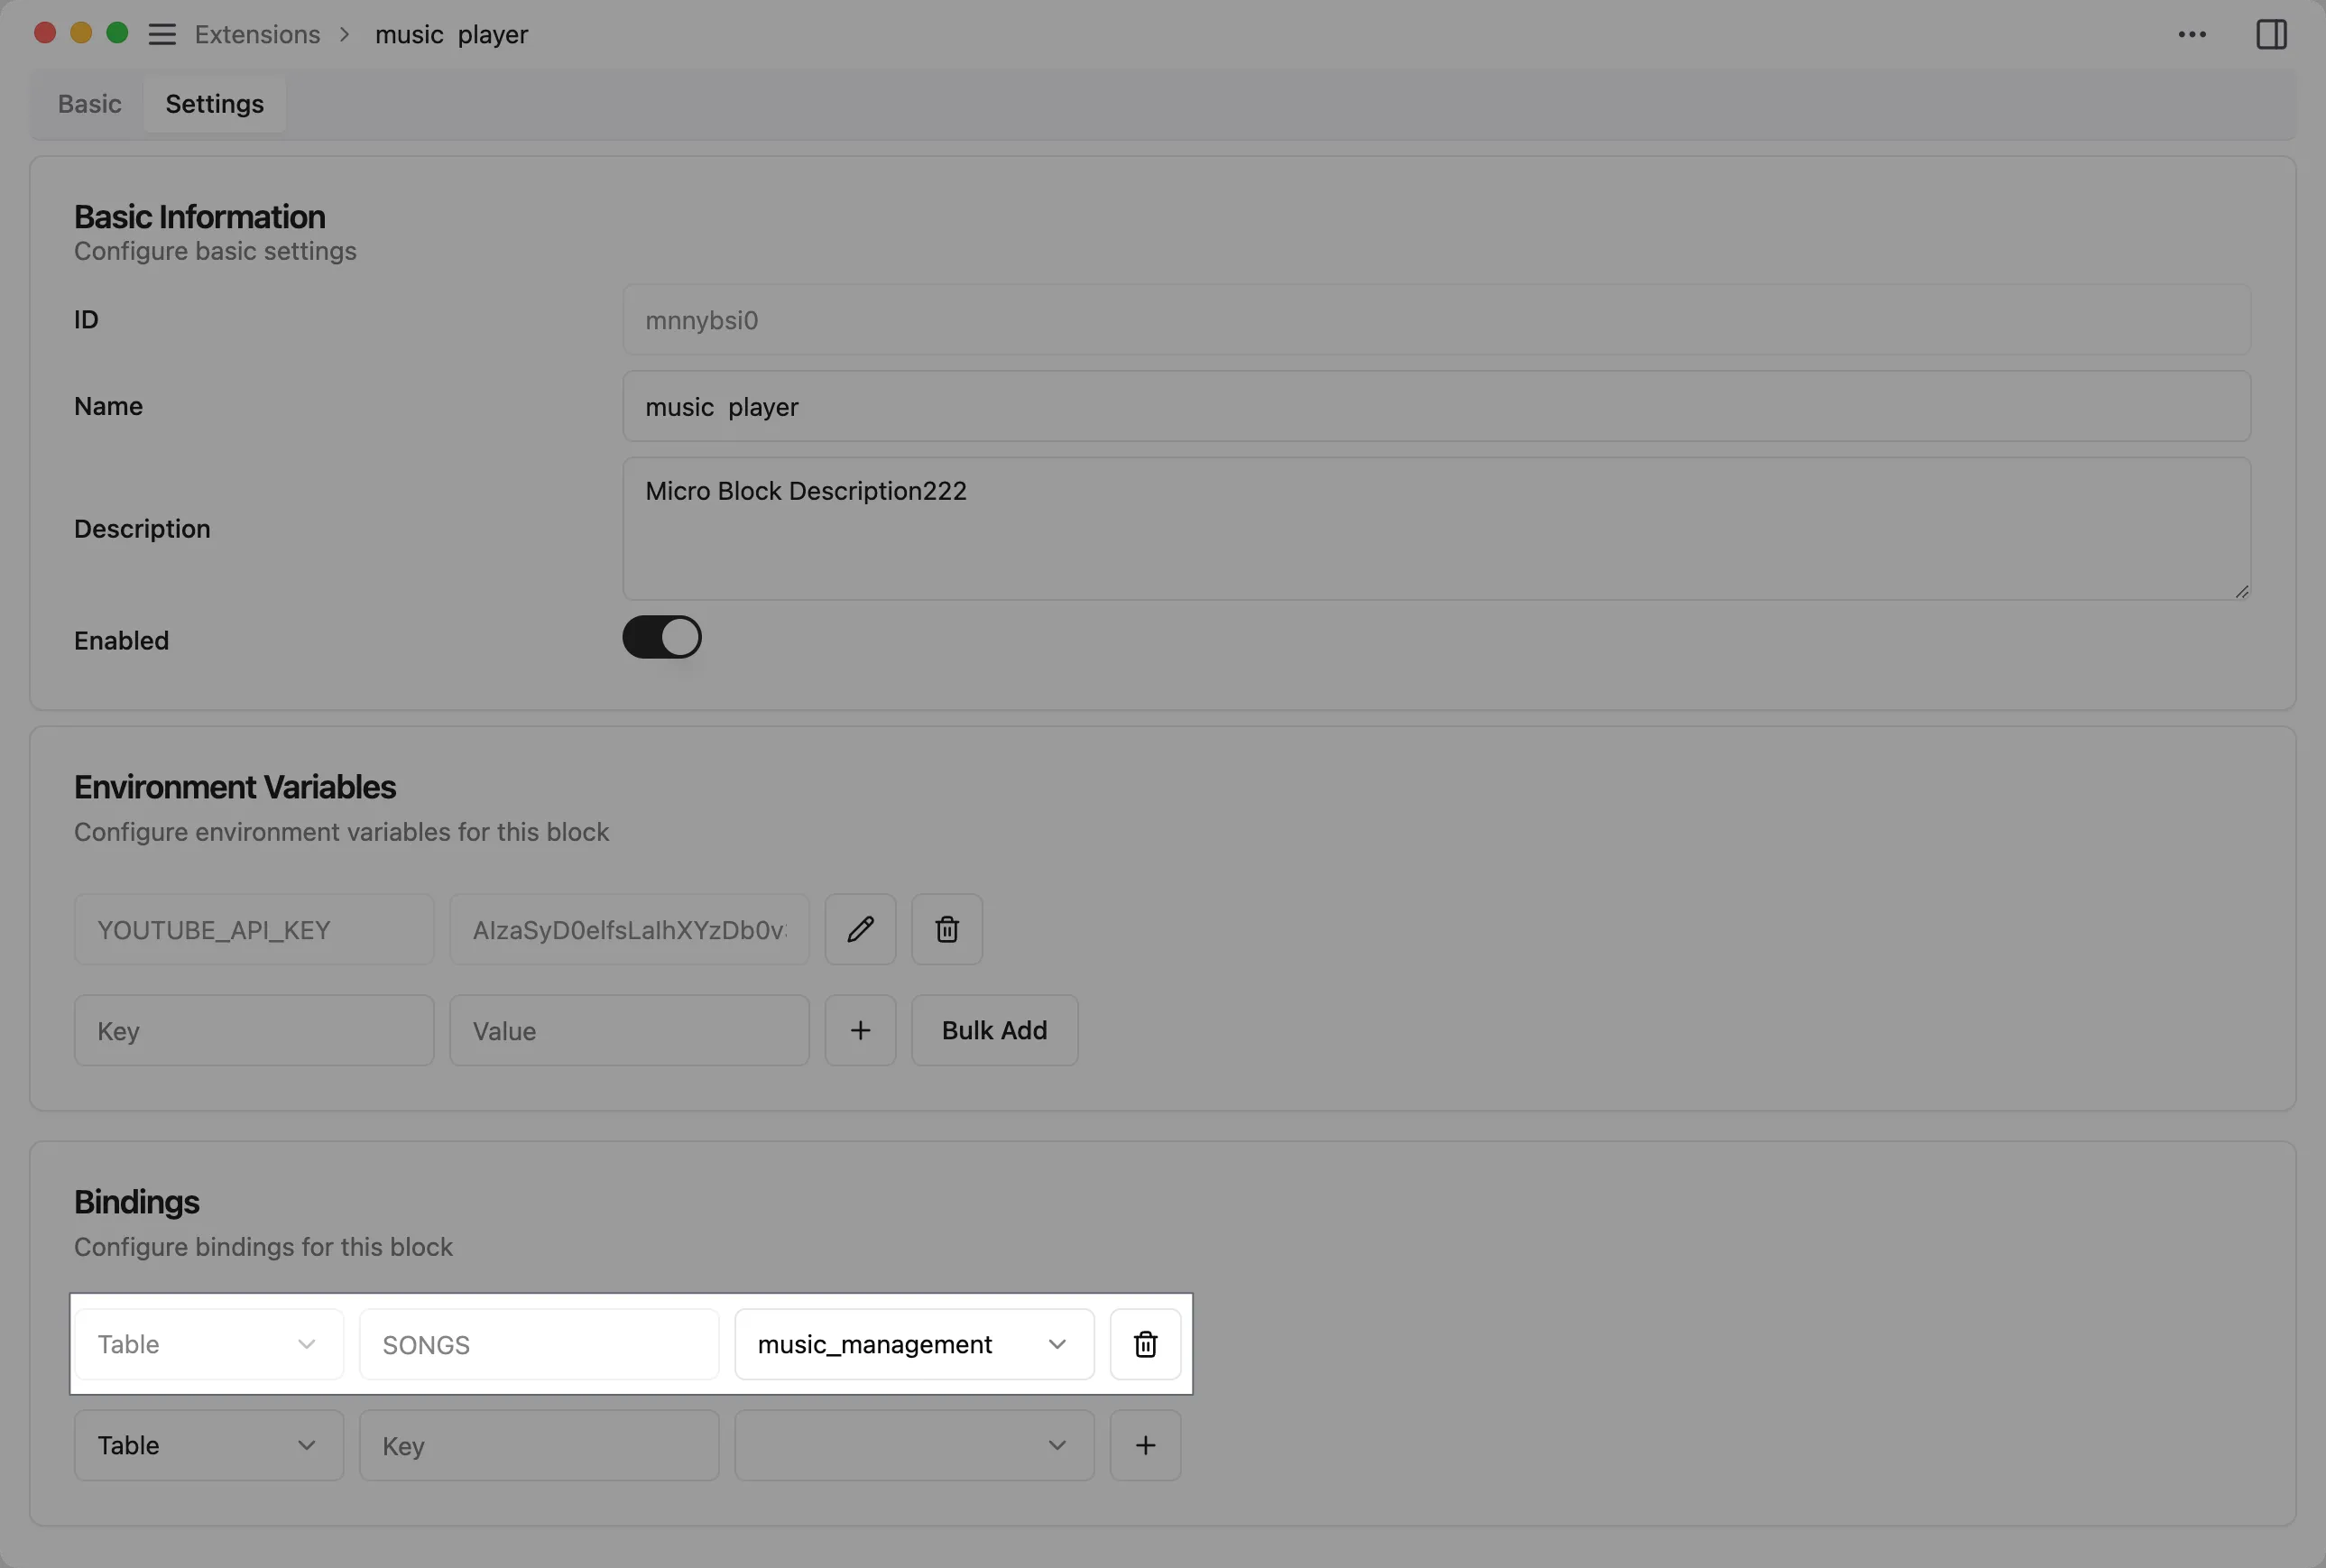The width and height of the screenshot is (2326, 1568).
Task: Expand the empty target dropdown in new binding row
Action: pos(913,1445)
